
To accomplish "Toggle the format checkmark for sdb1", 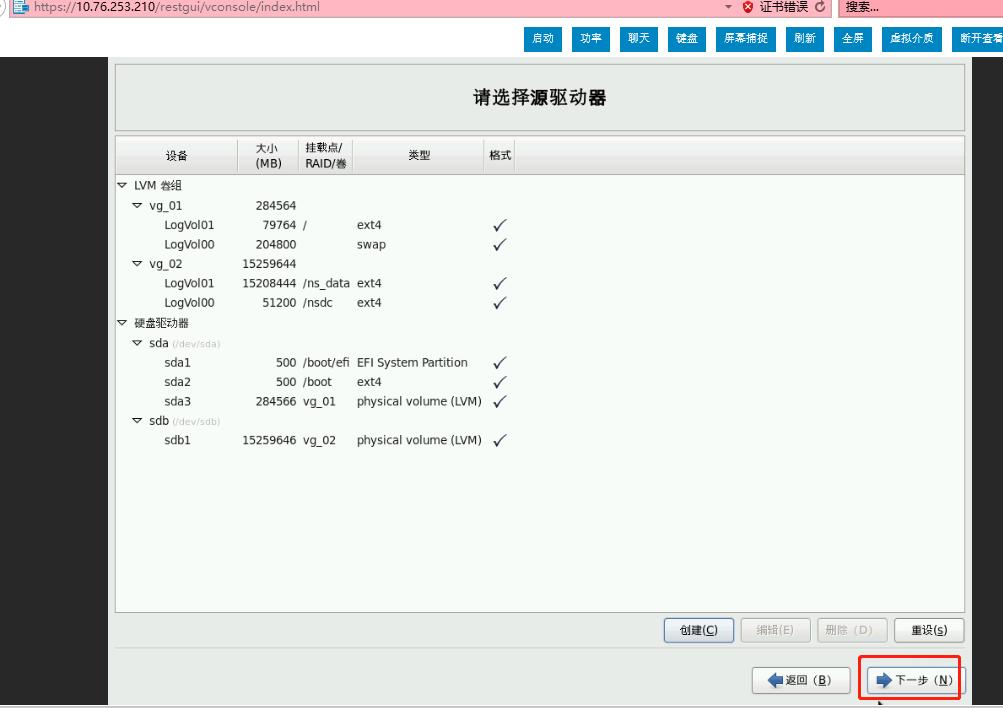I will click(x=499, y=440).
